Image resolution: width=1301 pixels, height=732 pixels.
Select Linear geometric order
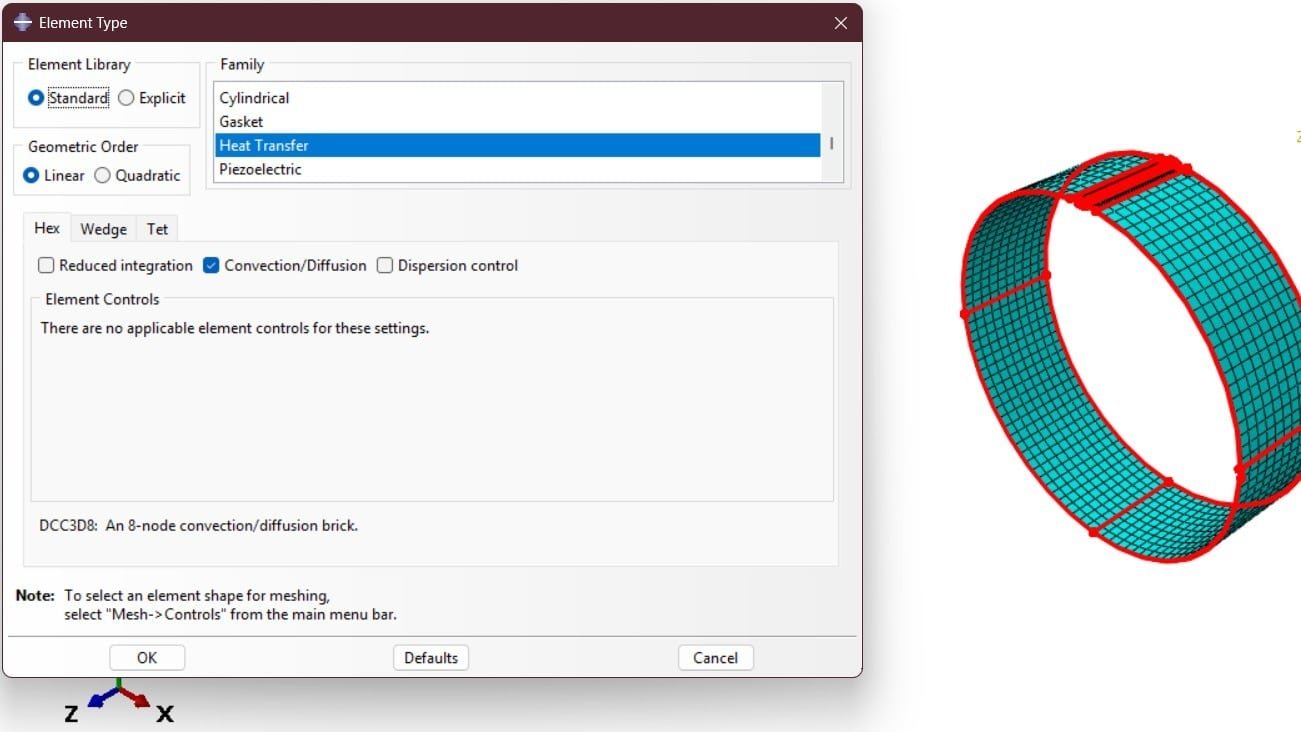[x=33, y=175]
